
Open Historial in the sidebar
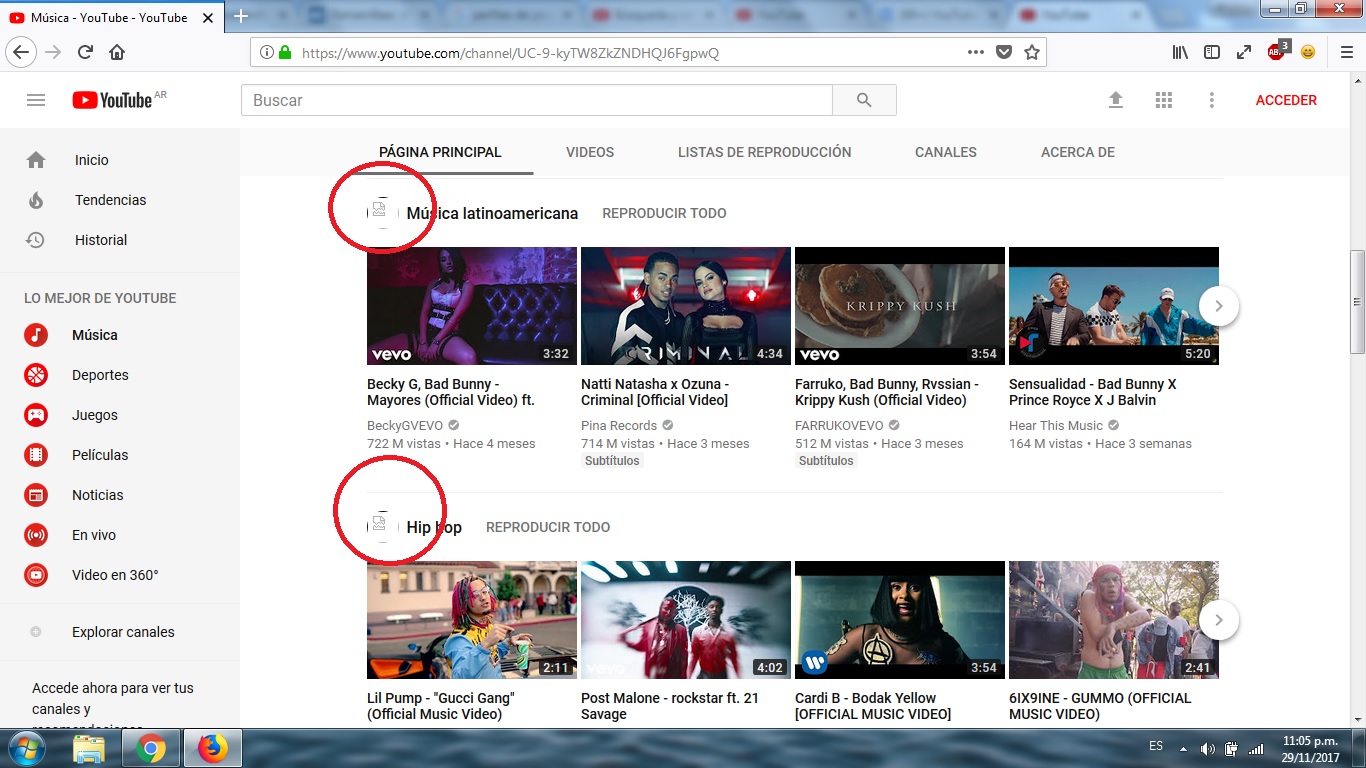120,240
